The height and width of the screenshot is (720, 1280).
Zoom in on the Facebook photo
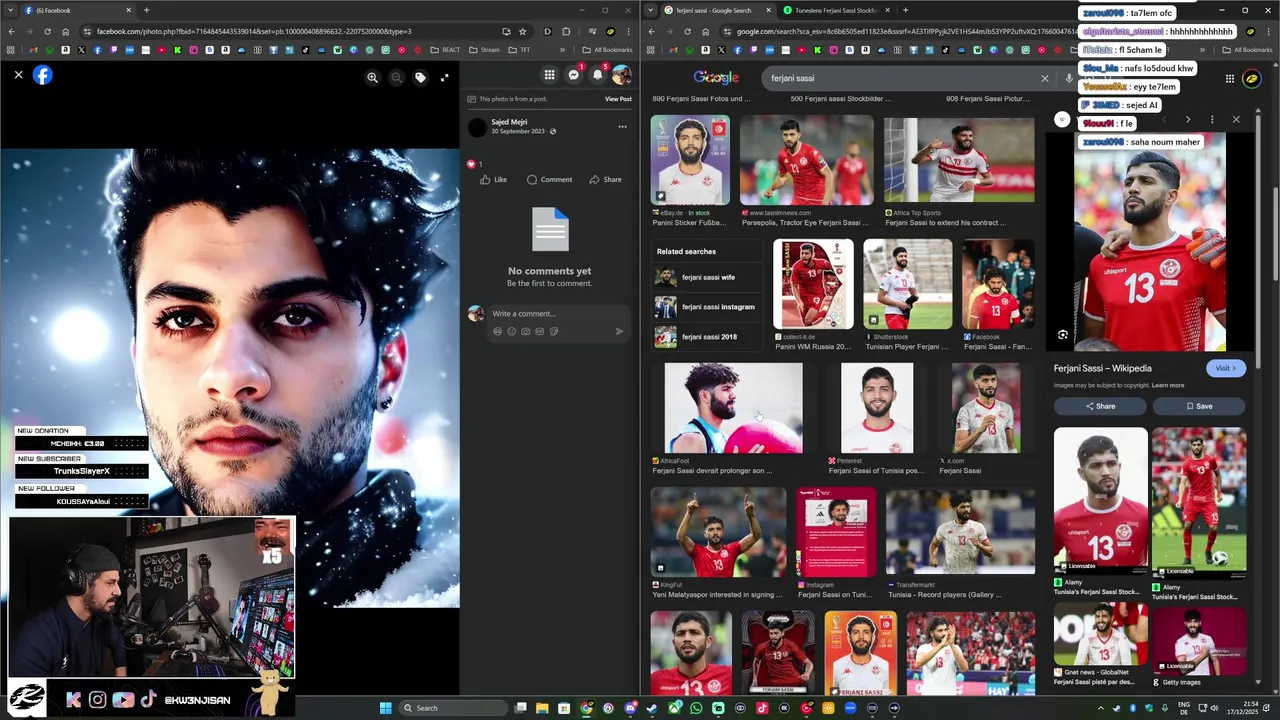coord(372,77)
